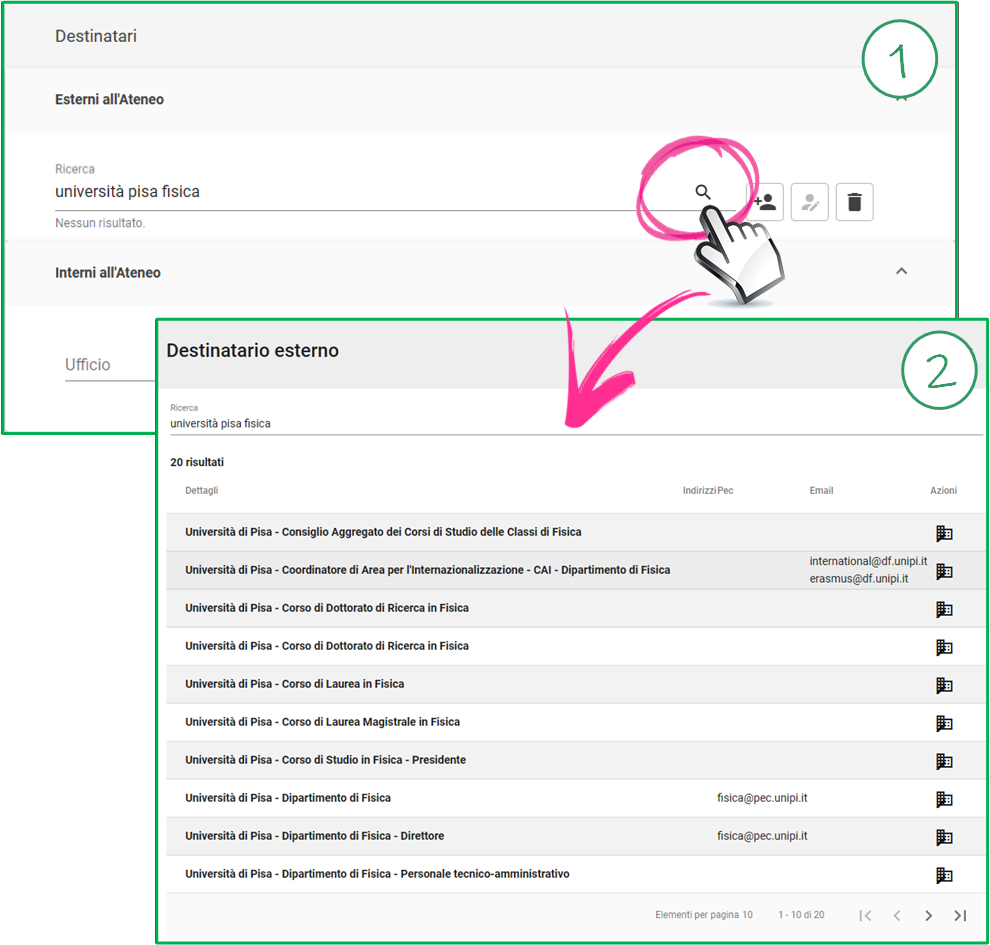
Task: Click the search magnifier icon in Ricerca field
Action: tap(703, 192)
